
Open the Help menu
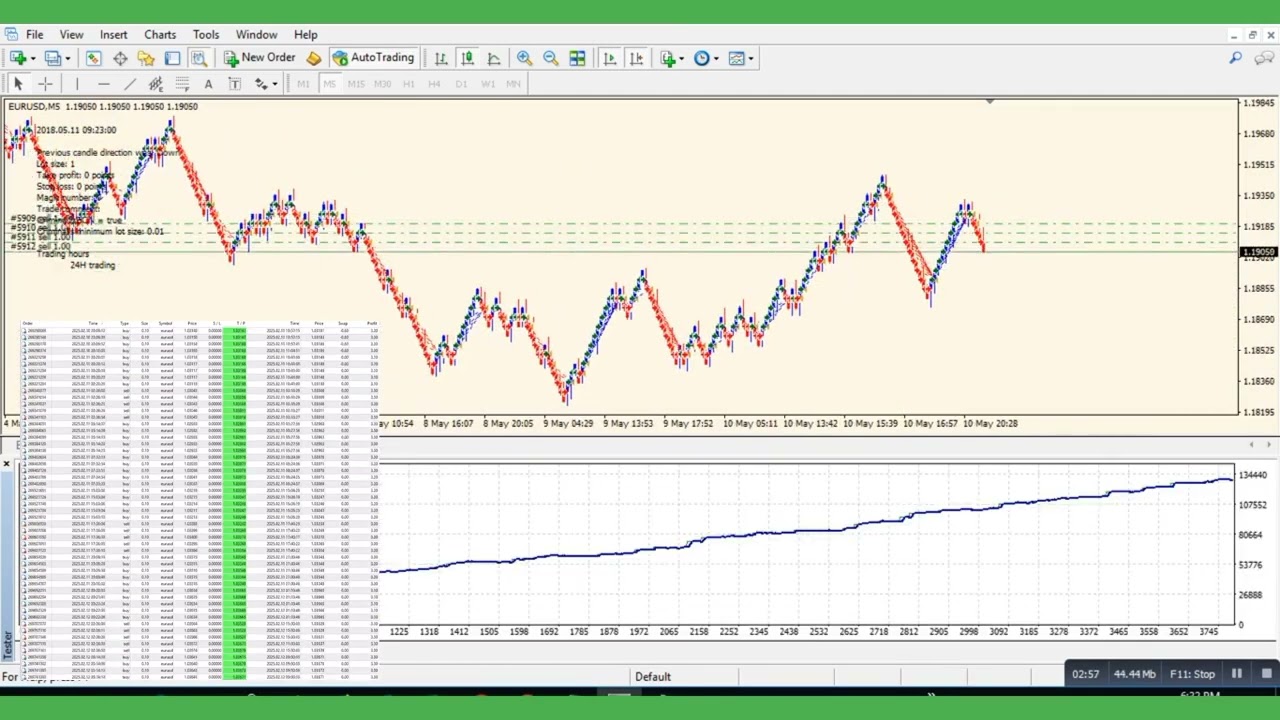tap(306, 34)
